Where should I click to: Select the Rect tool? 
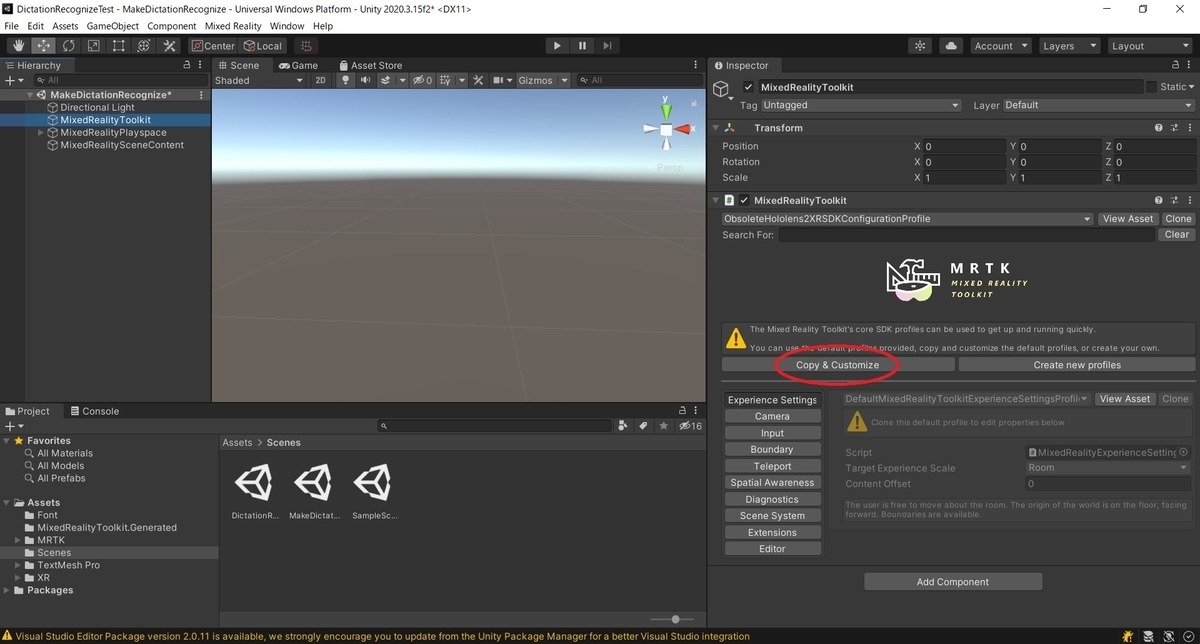click(x=119, y=46)
